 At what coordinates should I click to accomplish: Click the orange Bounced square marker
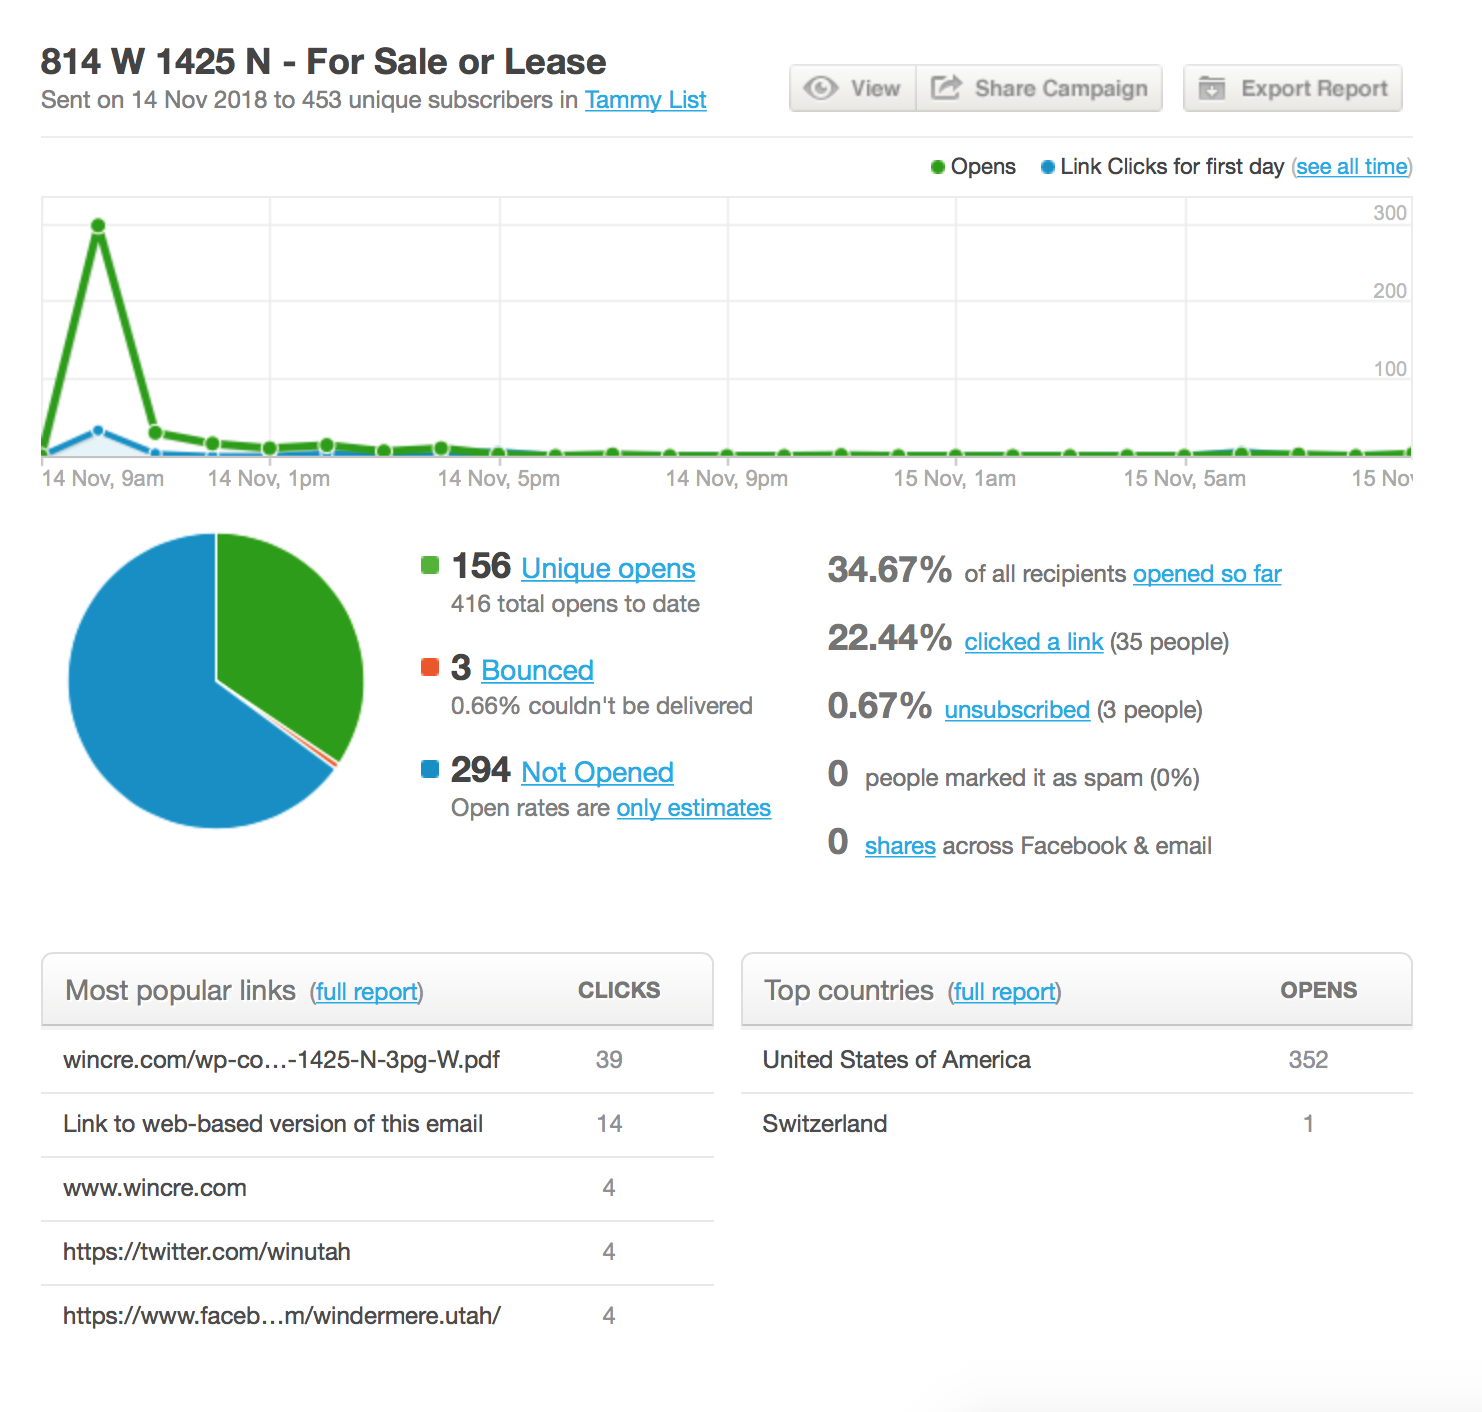tap(430, 667)
